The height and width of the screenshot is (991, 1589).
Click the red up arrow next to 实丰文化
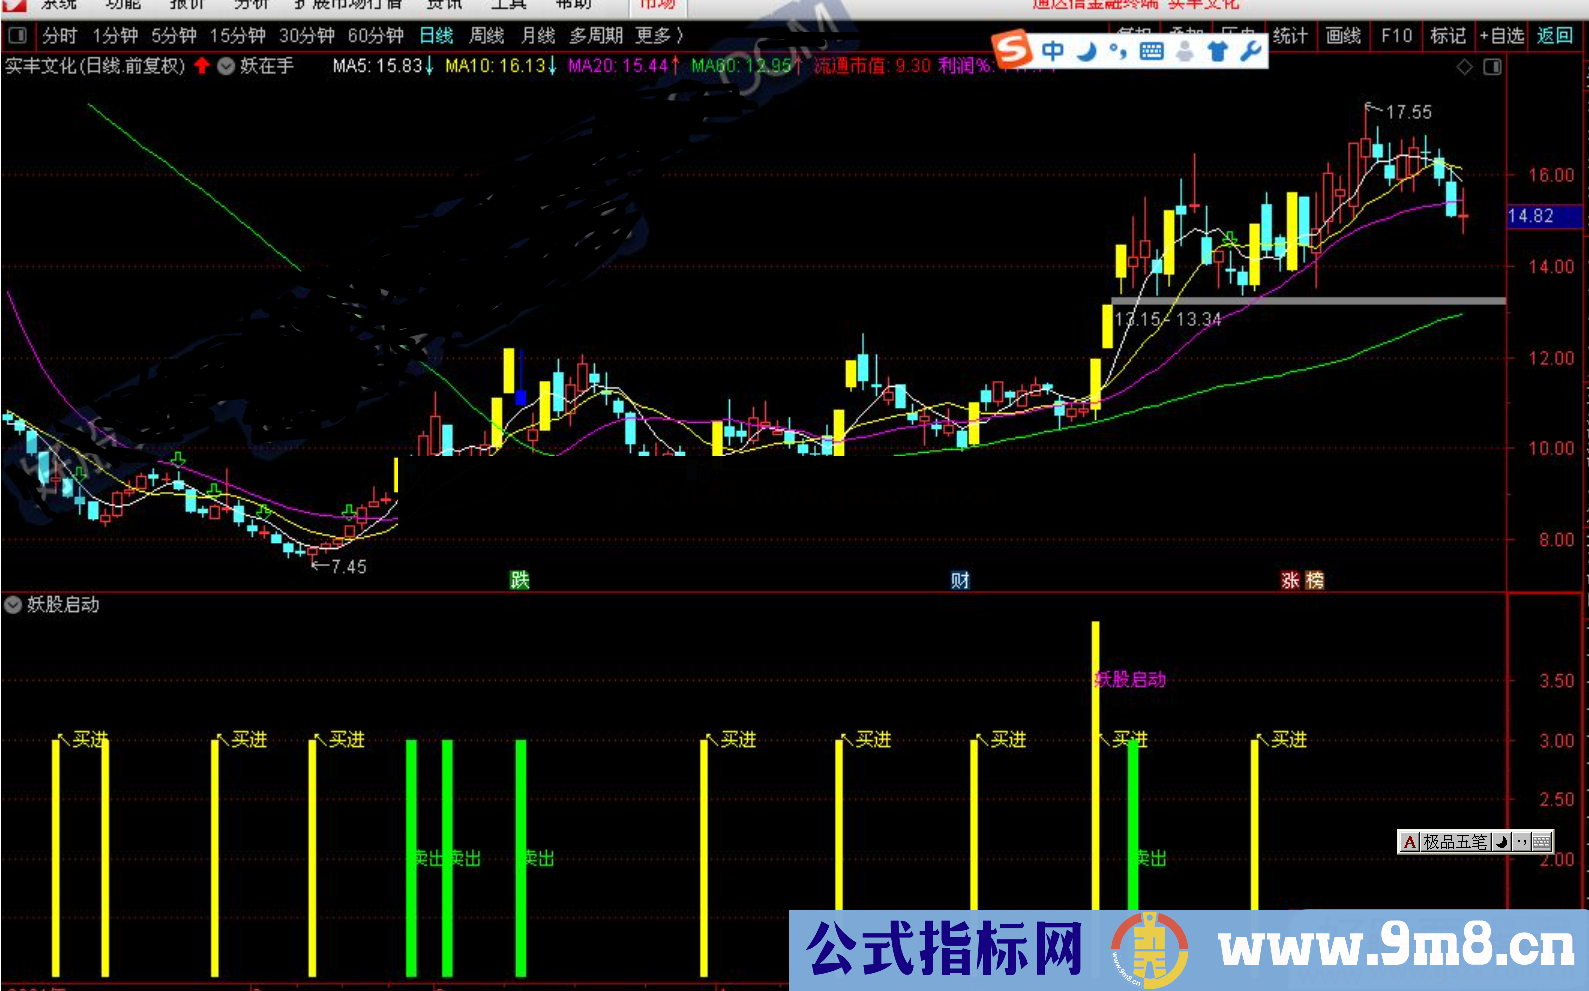coord(202,66)
